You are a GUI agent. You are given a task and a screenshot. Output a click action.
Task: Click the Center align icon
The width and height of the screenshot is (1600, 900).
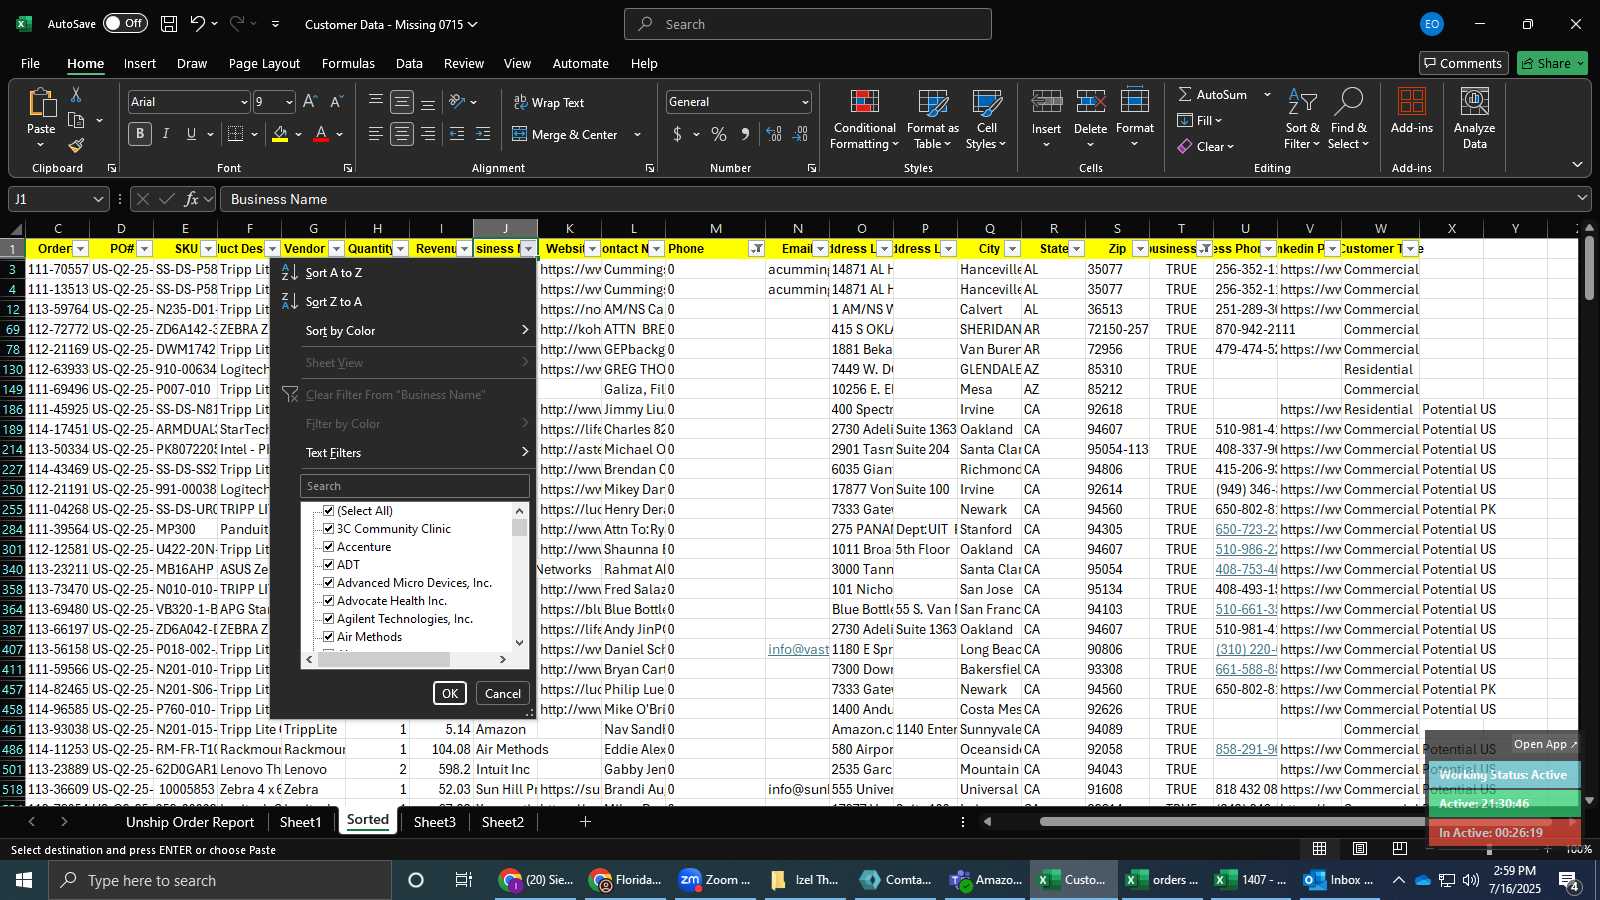[402, 134]
